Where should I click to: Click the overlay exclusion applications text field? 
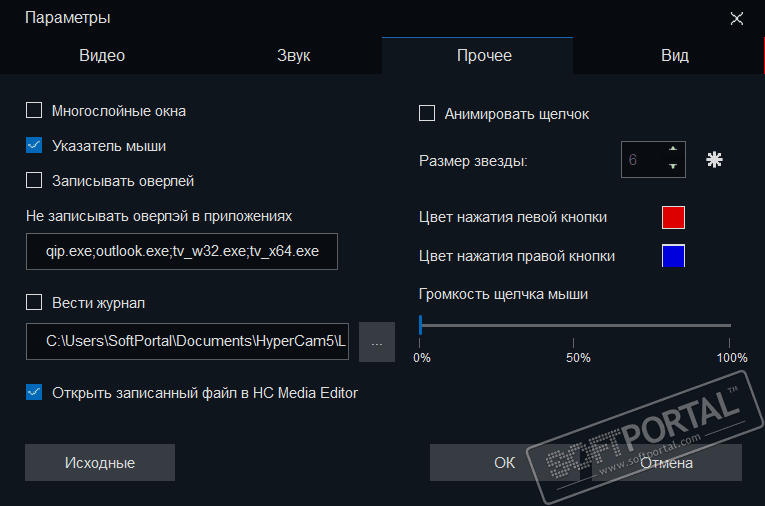[182, 251]
